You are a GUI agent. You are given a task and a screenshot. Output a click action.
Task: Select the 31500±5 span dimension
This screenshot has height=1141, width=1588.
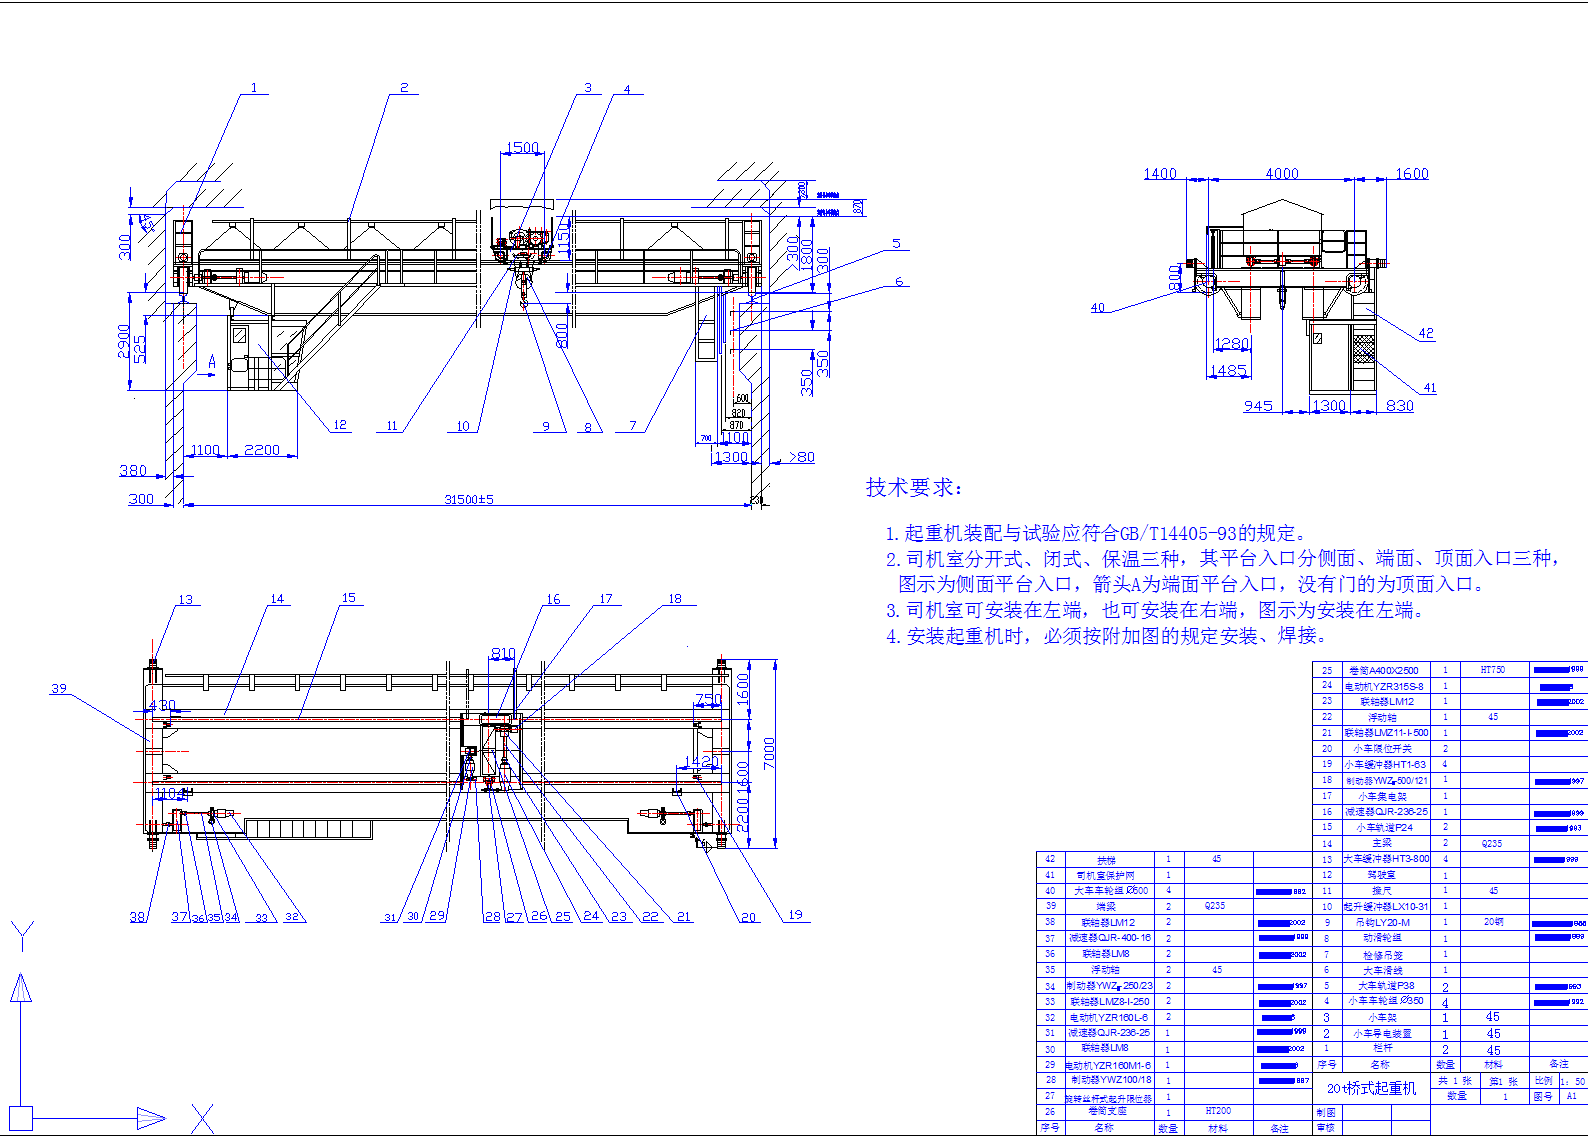click(x=469, y=499)
